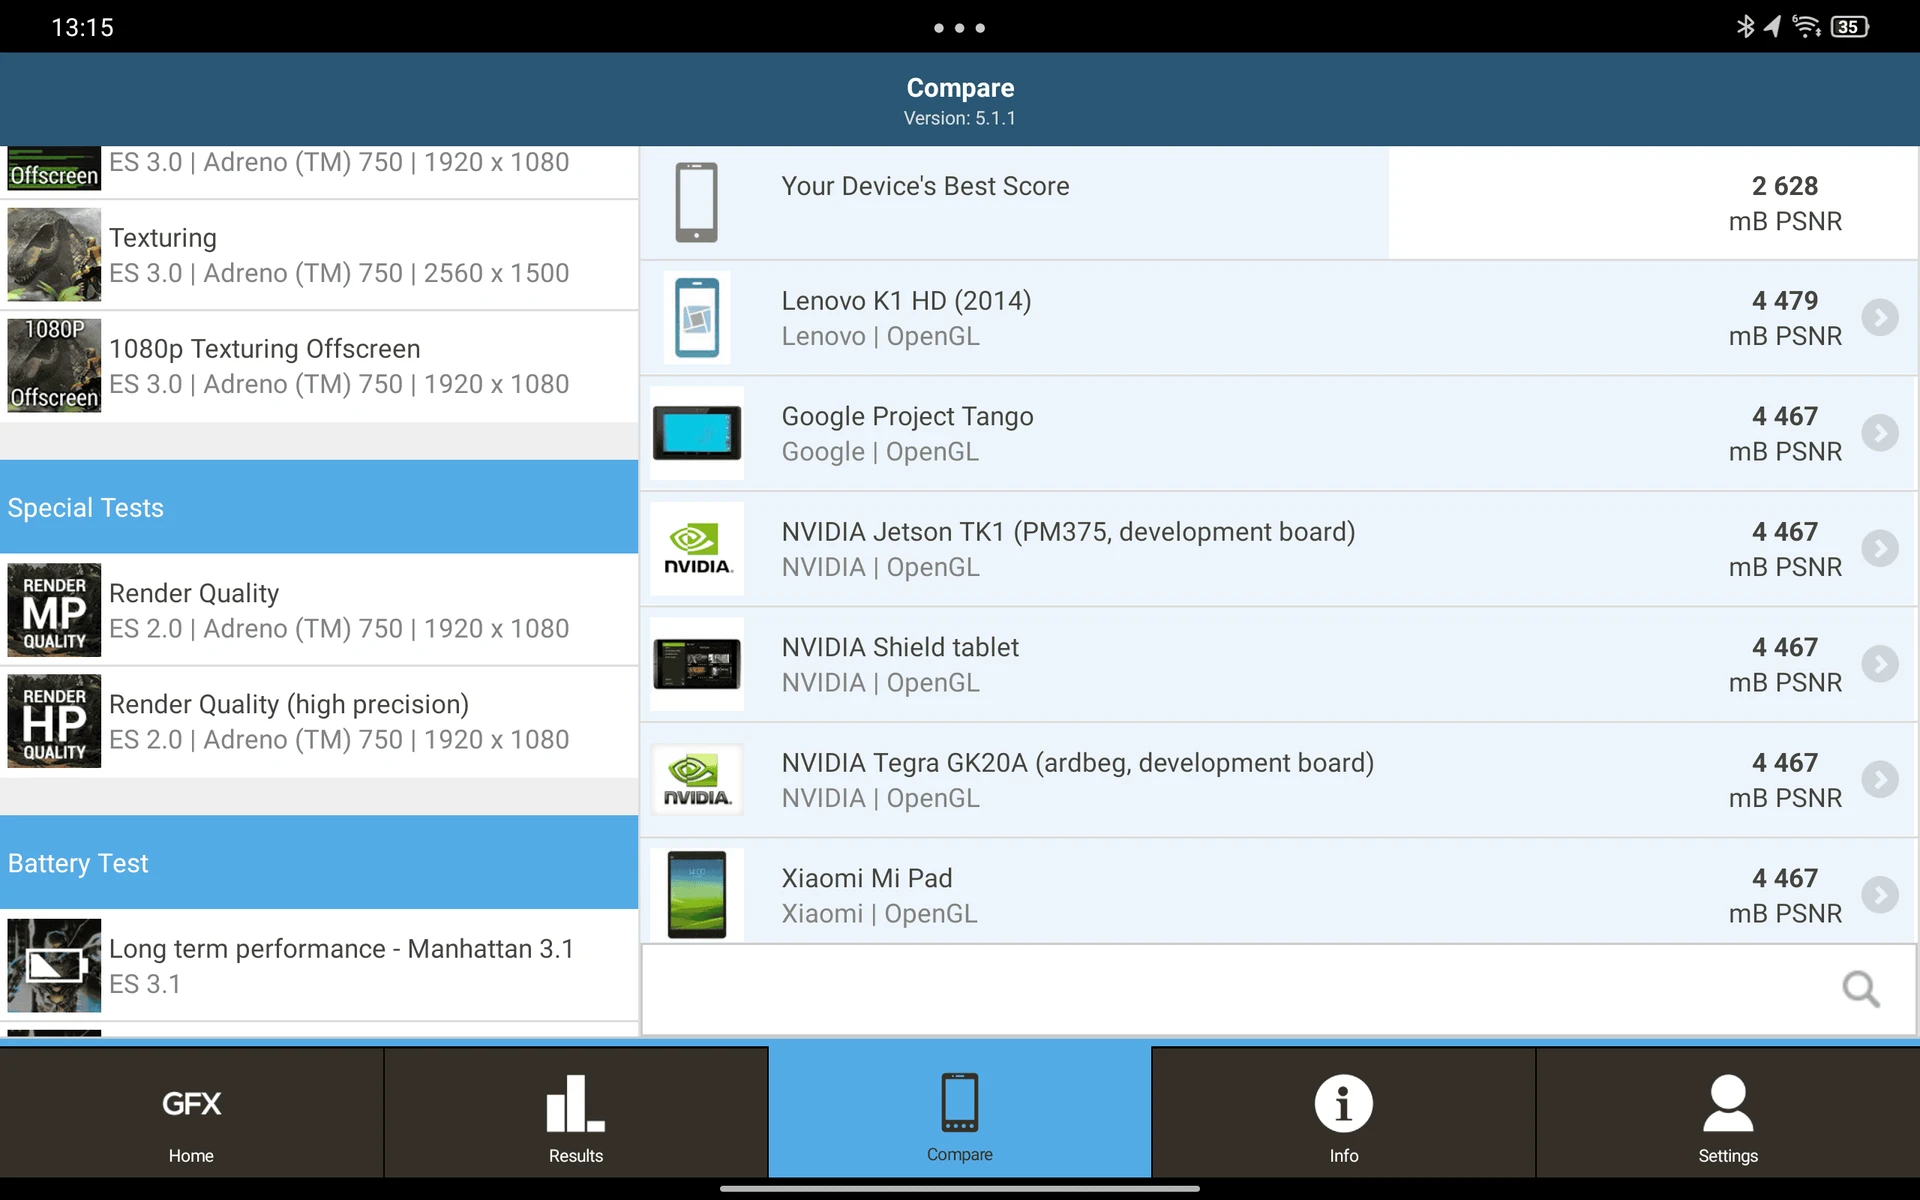The width and height of the screenshot is (1920, 1200).
Task: Open Lenovo K1 HD (2014) name
Action: (x=906, y=301)
